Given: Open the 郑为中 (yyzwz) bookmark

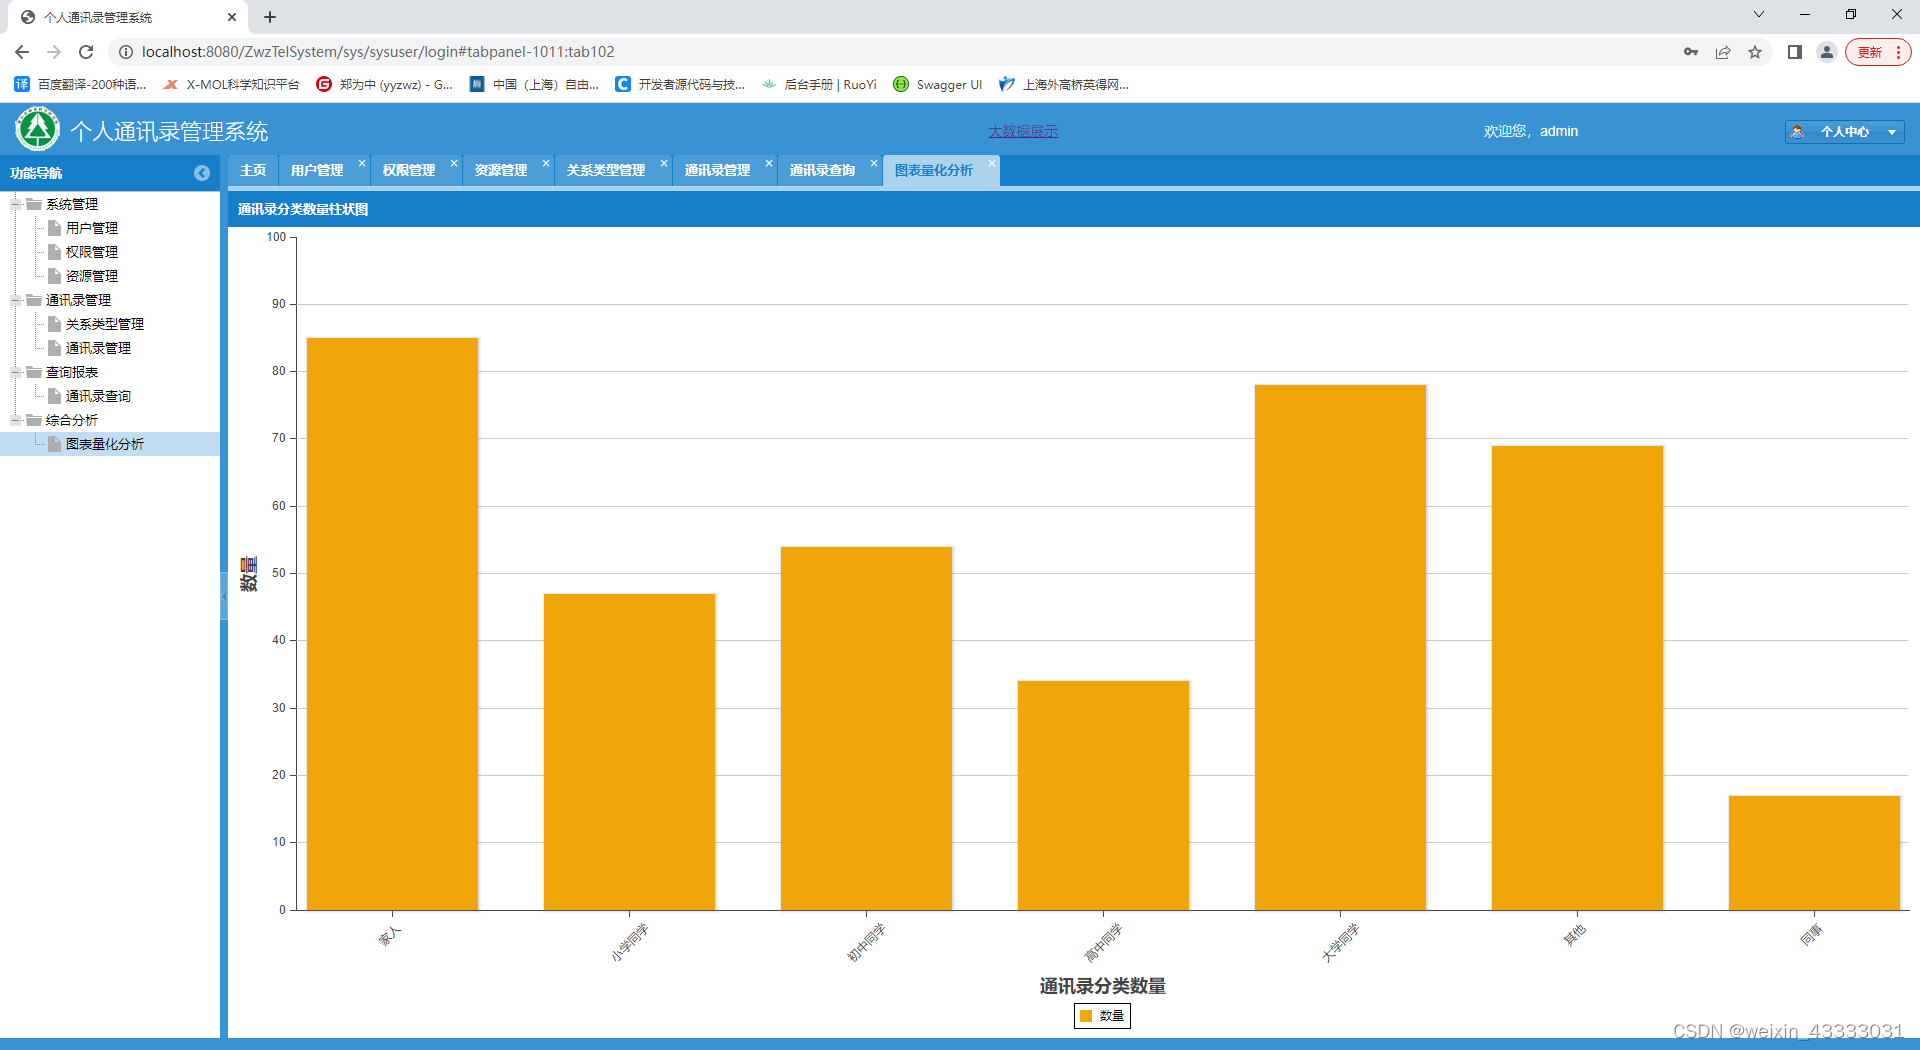Looking at the screenshot, I should coord(385,84).
